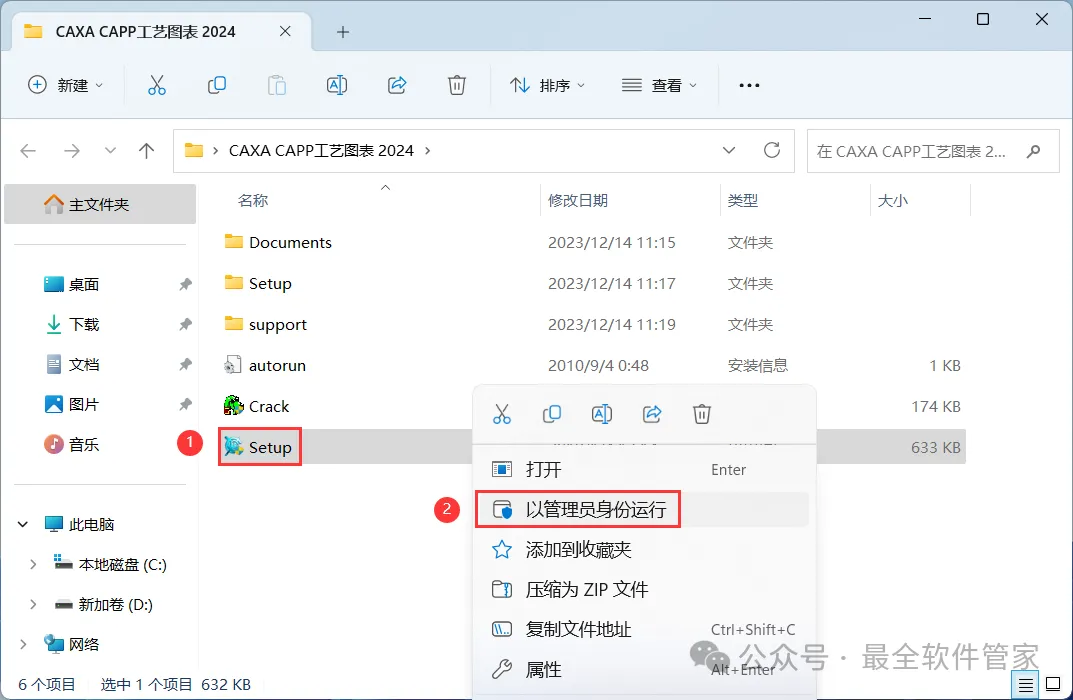Choose 复制文件地址 in context menu
Viewport: 1073px width, 700px height.
(643, 630)
